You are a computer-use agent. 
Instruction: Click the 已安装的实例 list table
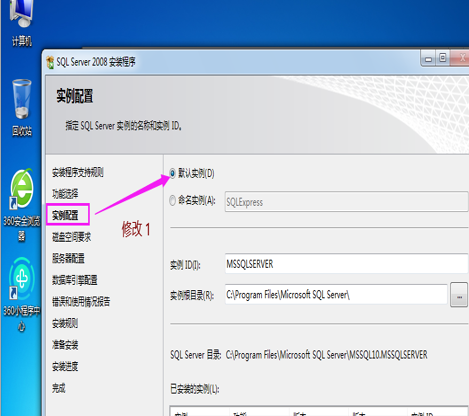[319, 411]
